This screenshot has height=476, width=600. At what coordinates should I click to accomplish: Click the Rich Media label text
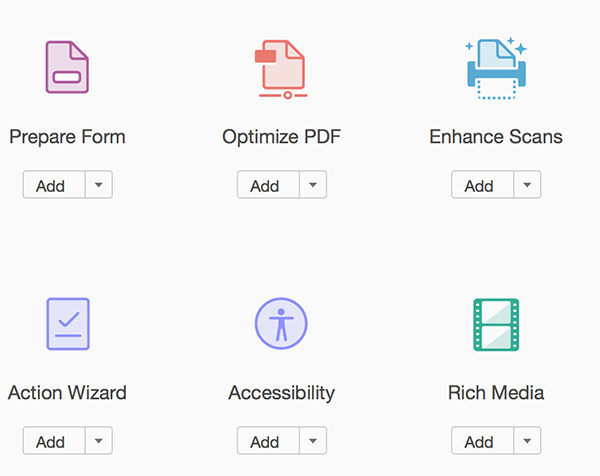496,393
